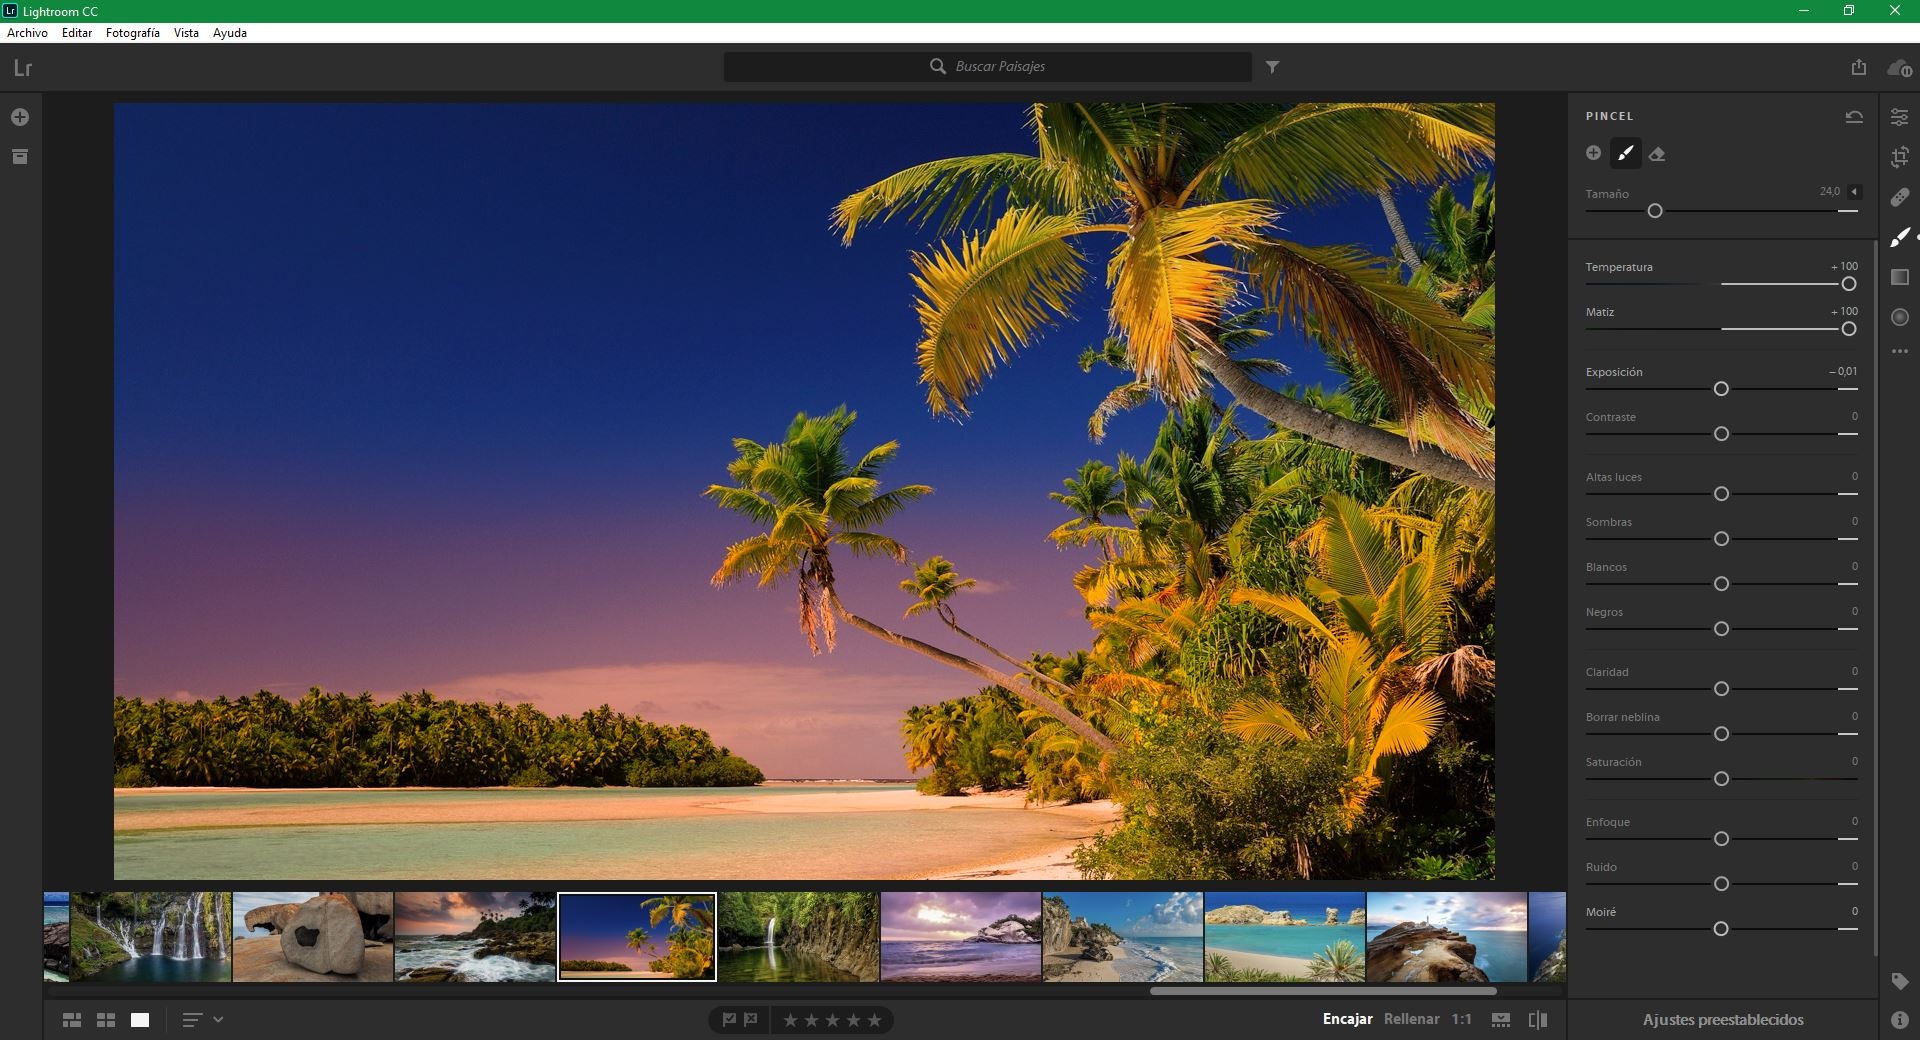1920x1040 pixels.
Task: Open the Editar menu
Action: (x=77, y=33)
